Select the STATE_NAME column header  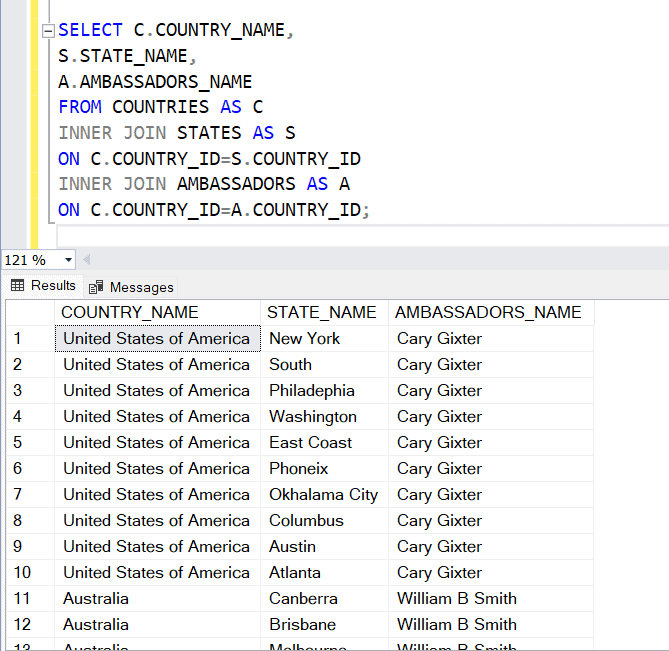coord(324,313)
